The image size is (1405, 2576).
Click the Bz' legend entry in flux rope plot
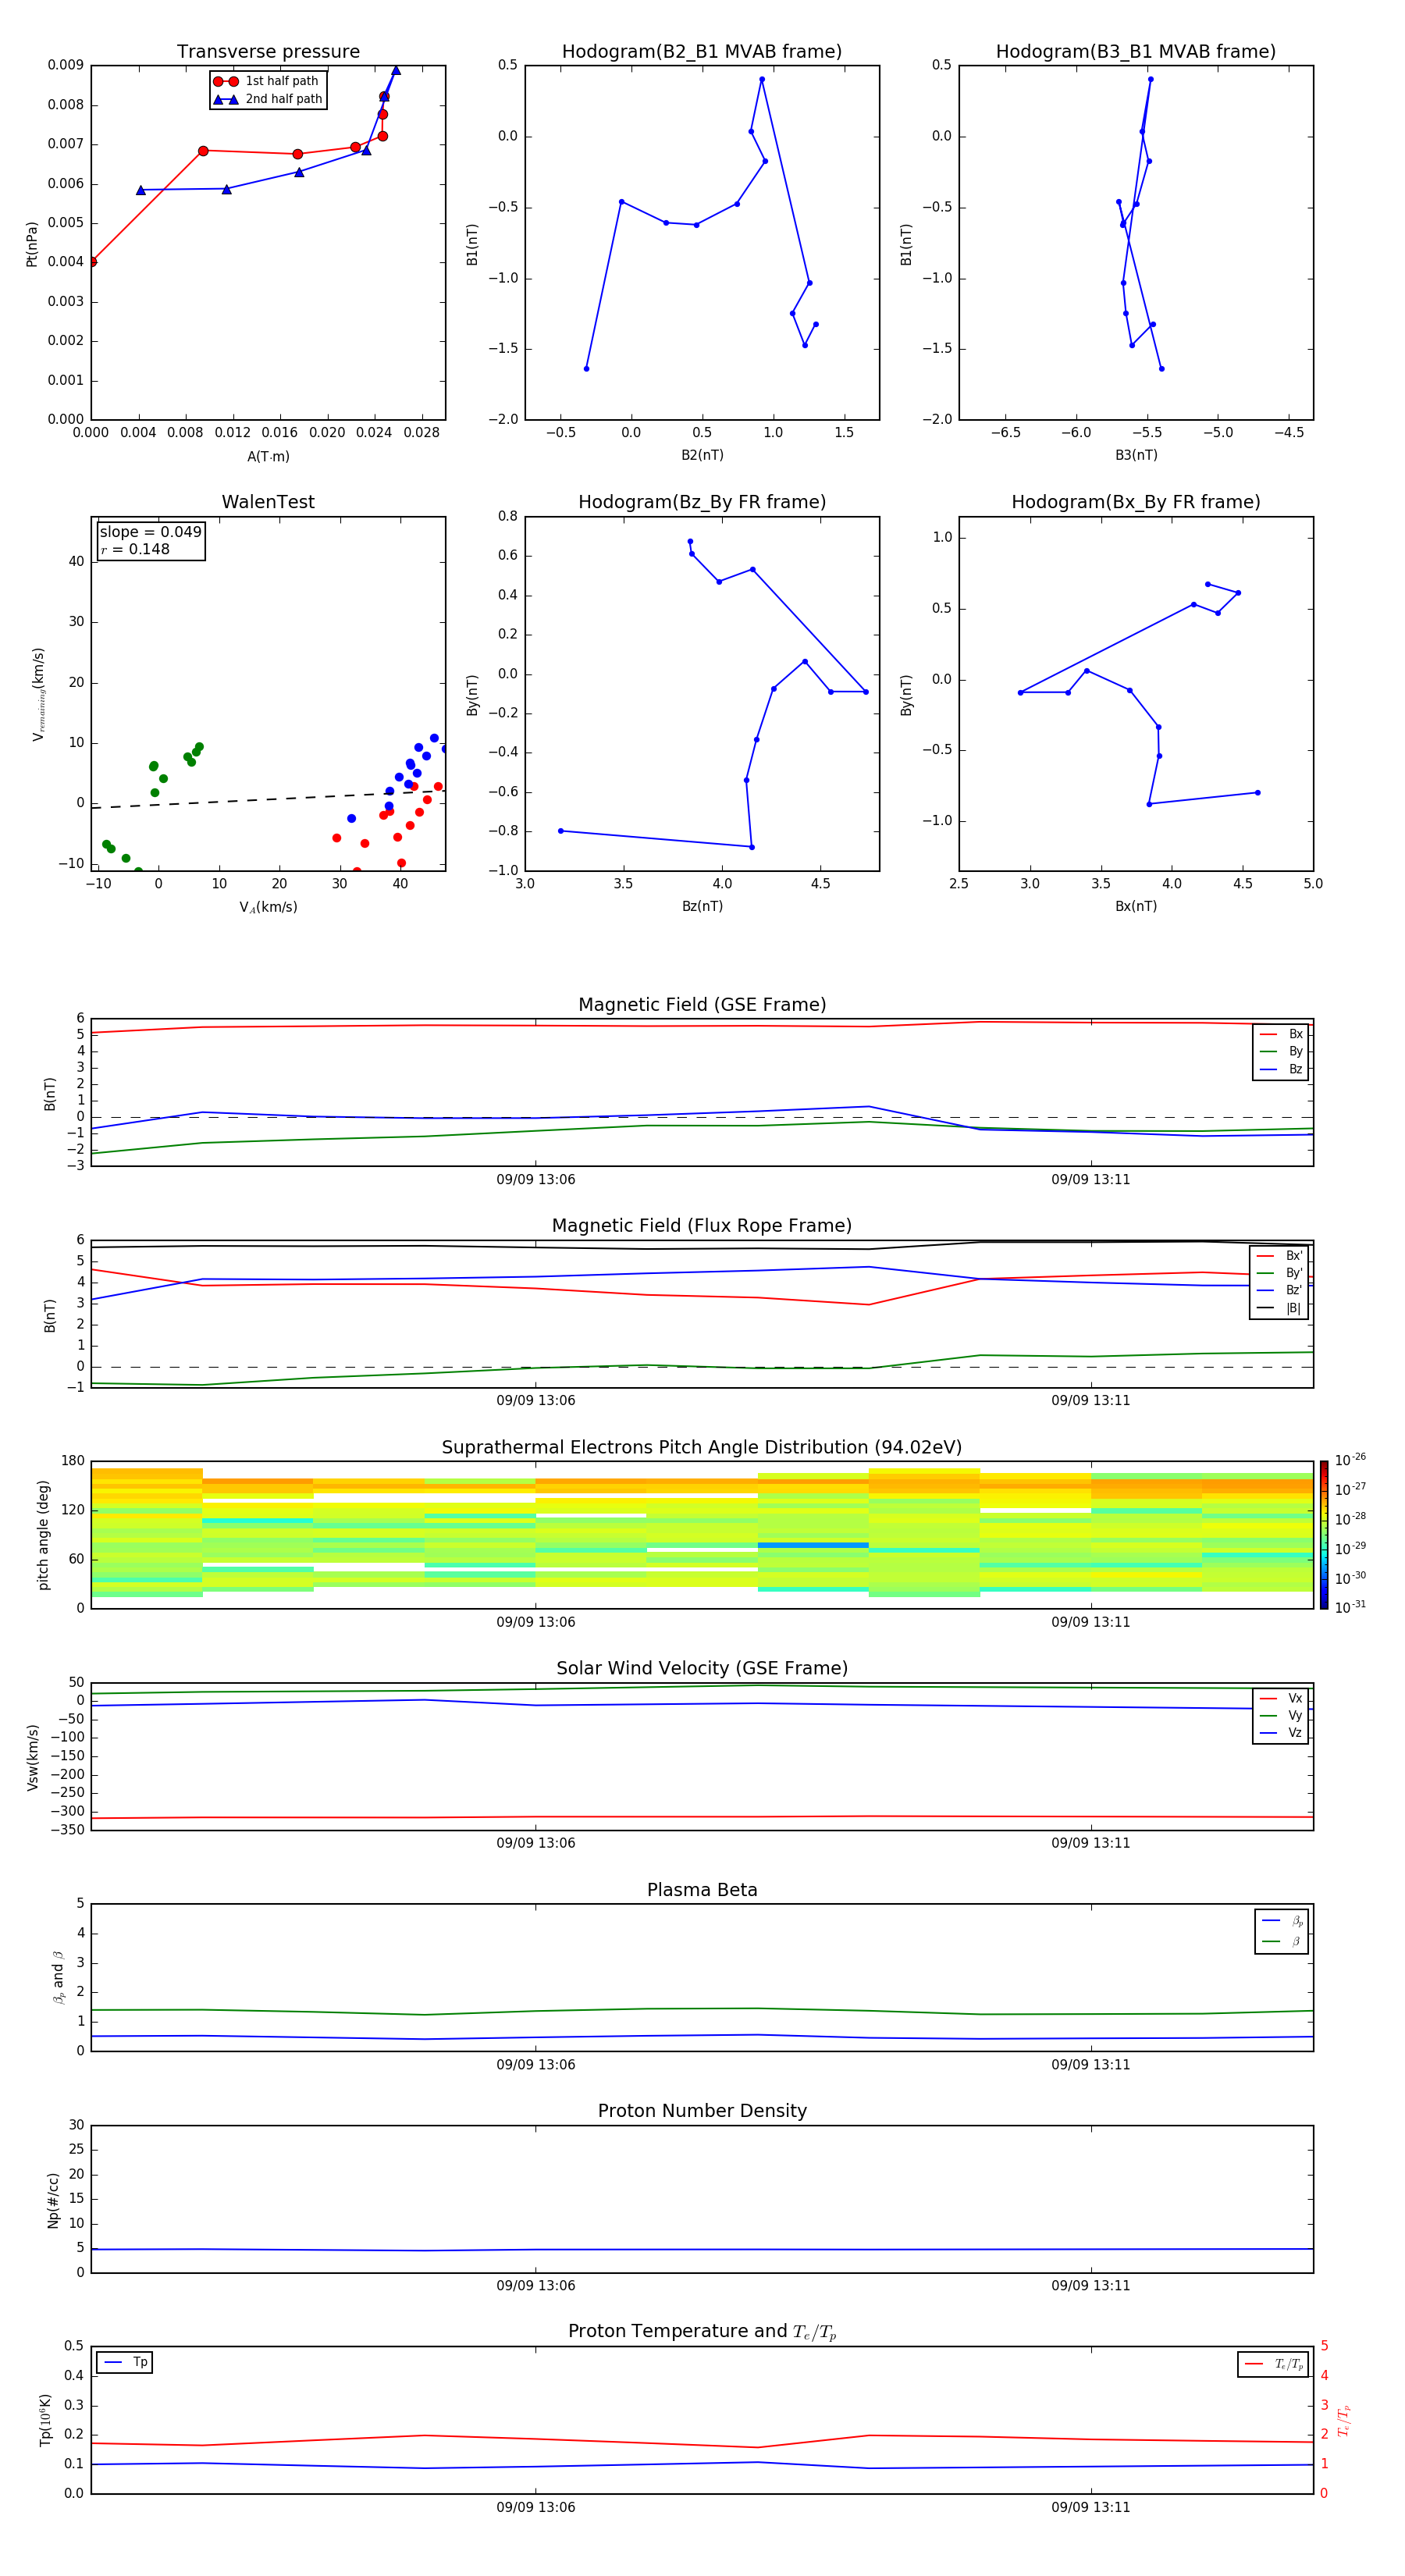click(x=1280, y=1290)
